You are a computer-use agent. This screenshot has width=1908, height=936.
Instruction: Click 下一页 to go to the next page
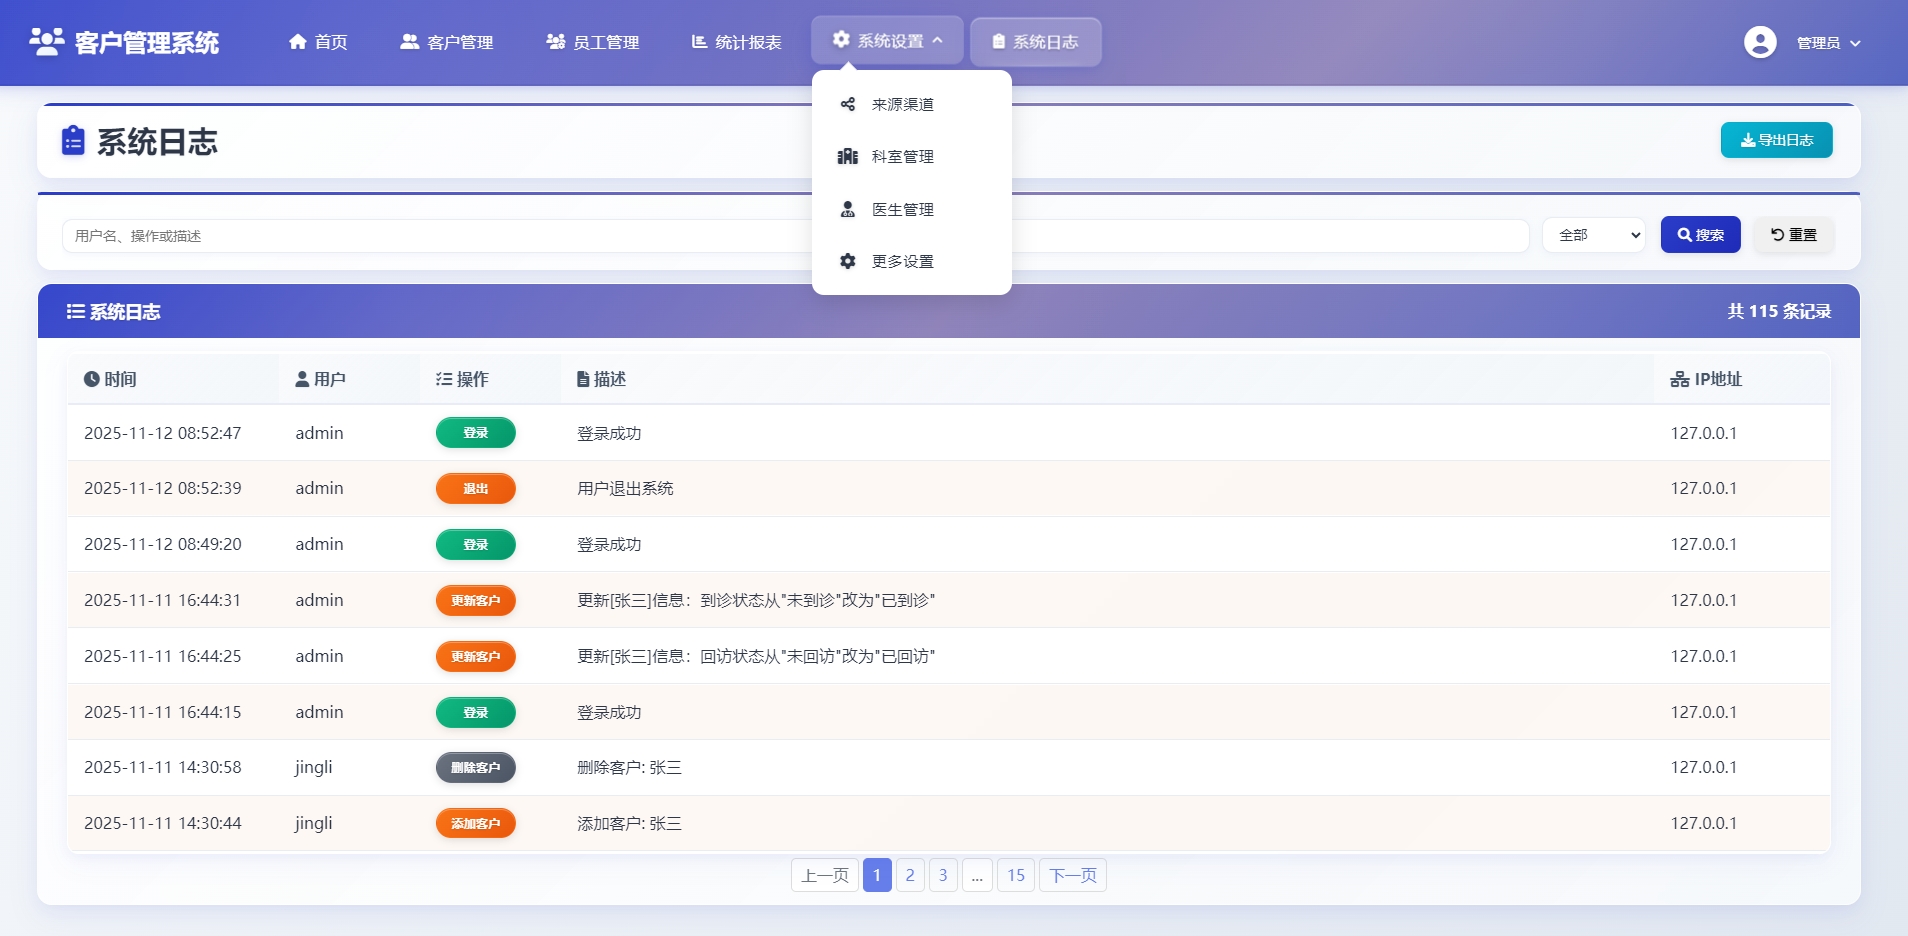[1072, 875]
